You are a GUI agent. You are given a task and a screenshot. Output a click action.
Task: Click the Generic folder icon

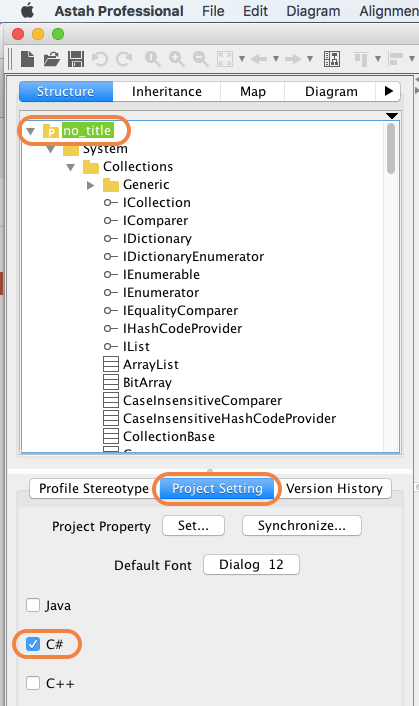(x=111, y=185)
